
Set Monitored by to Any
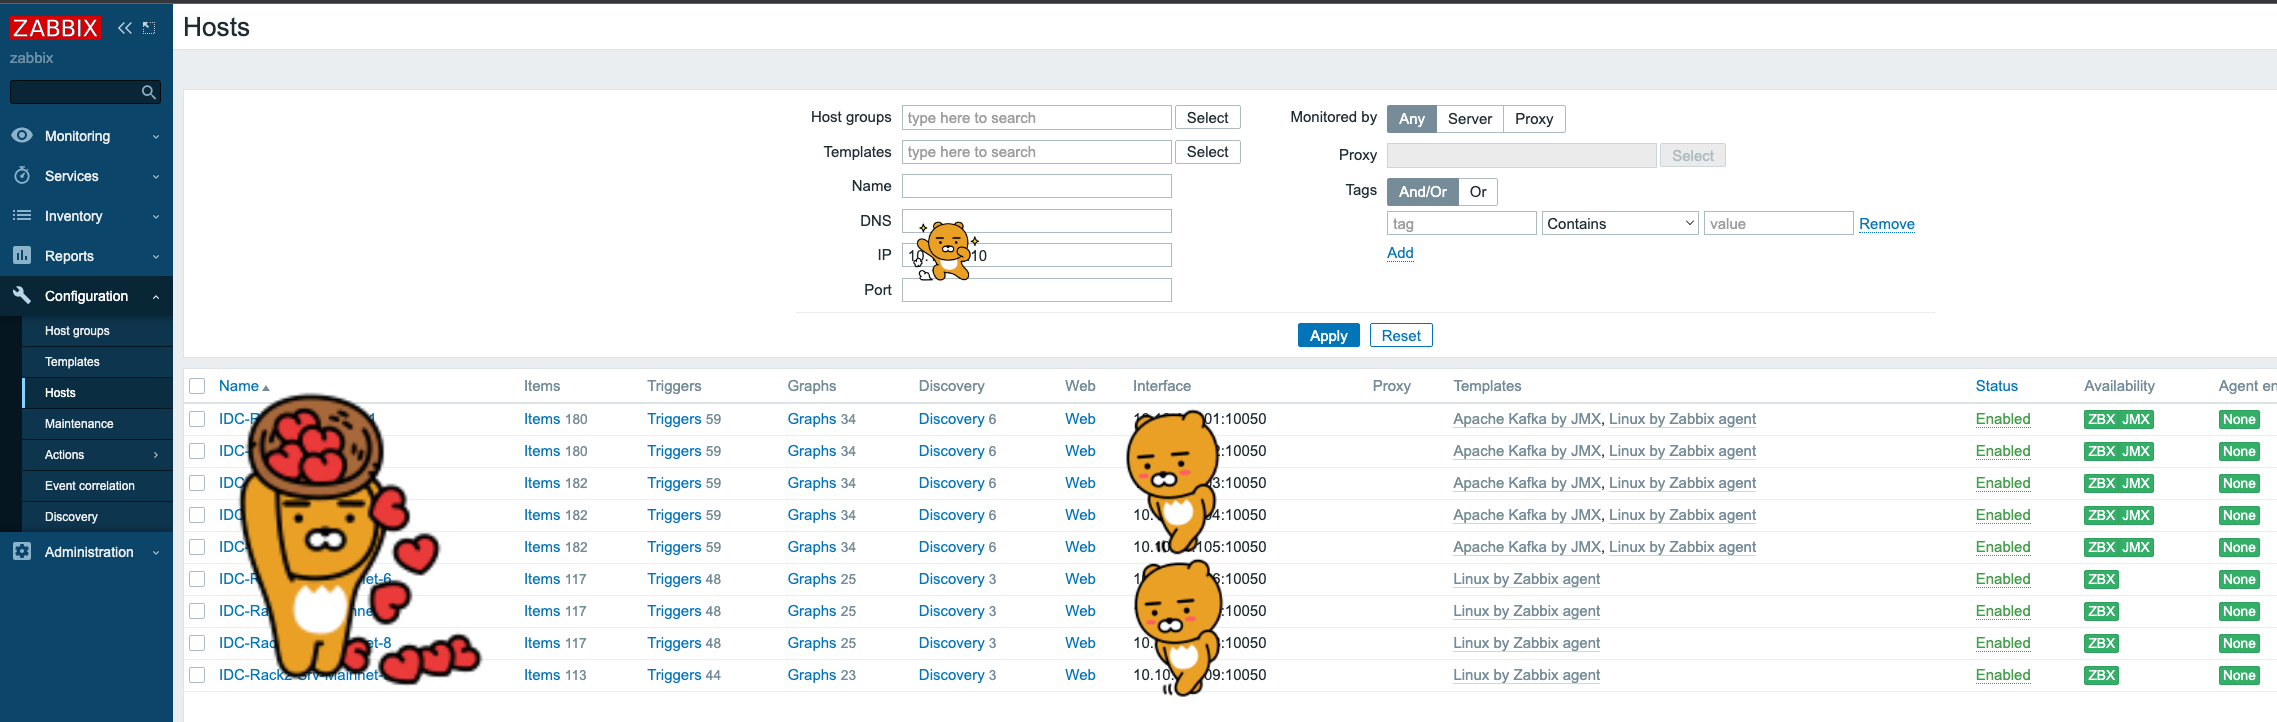point(1411,119)
